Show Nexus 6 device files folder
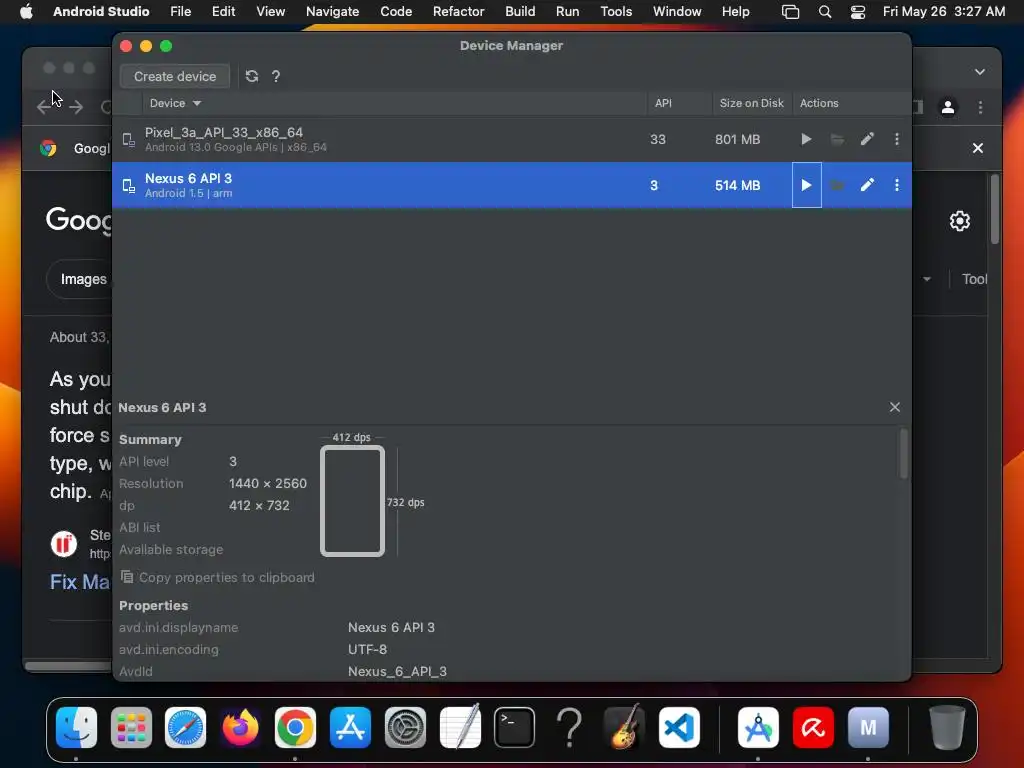The height and width of the screenshot is (768, 1024). 837,185
